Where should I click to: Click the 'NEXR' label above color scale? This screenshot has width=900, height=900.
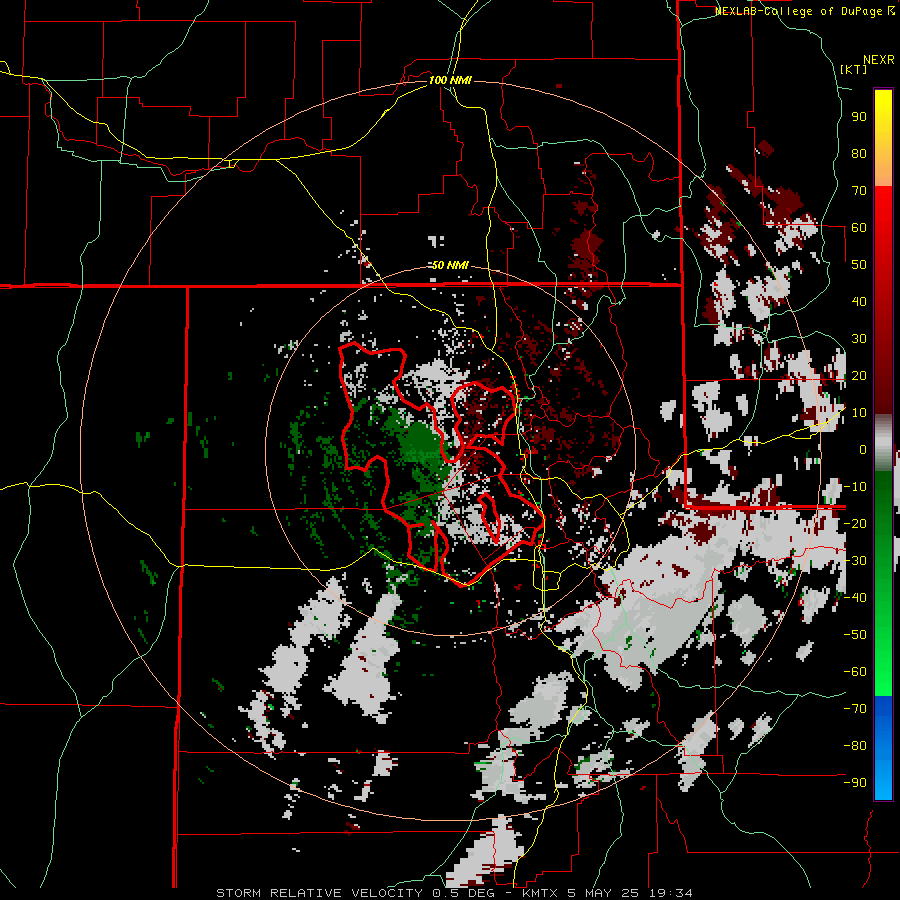(879, 60)
